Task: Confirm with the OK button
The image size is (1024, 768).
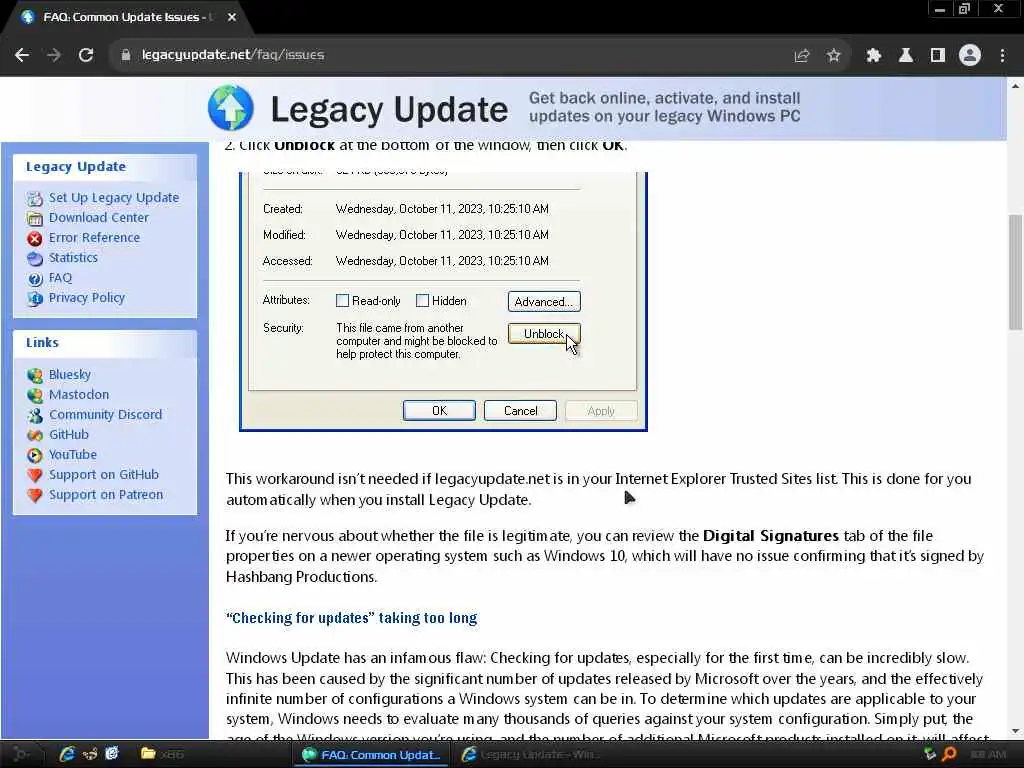Action: click(440, 411)
